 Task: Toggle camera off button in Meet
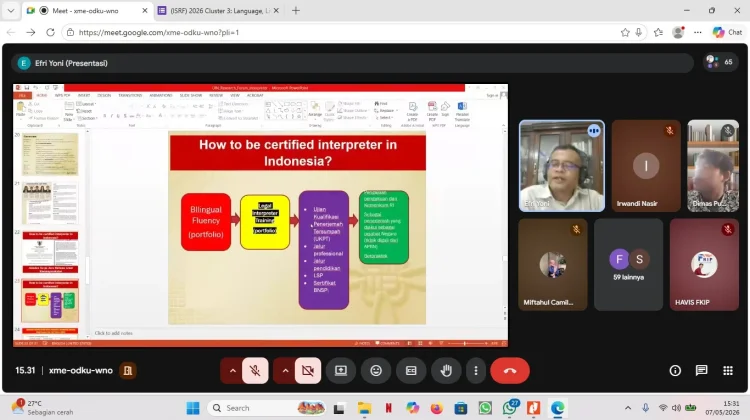[x=308, y=370]
